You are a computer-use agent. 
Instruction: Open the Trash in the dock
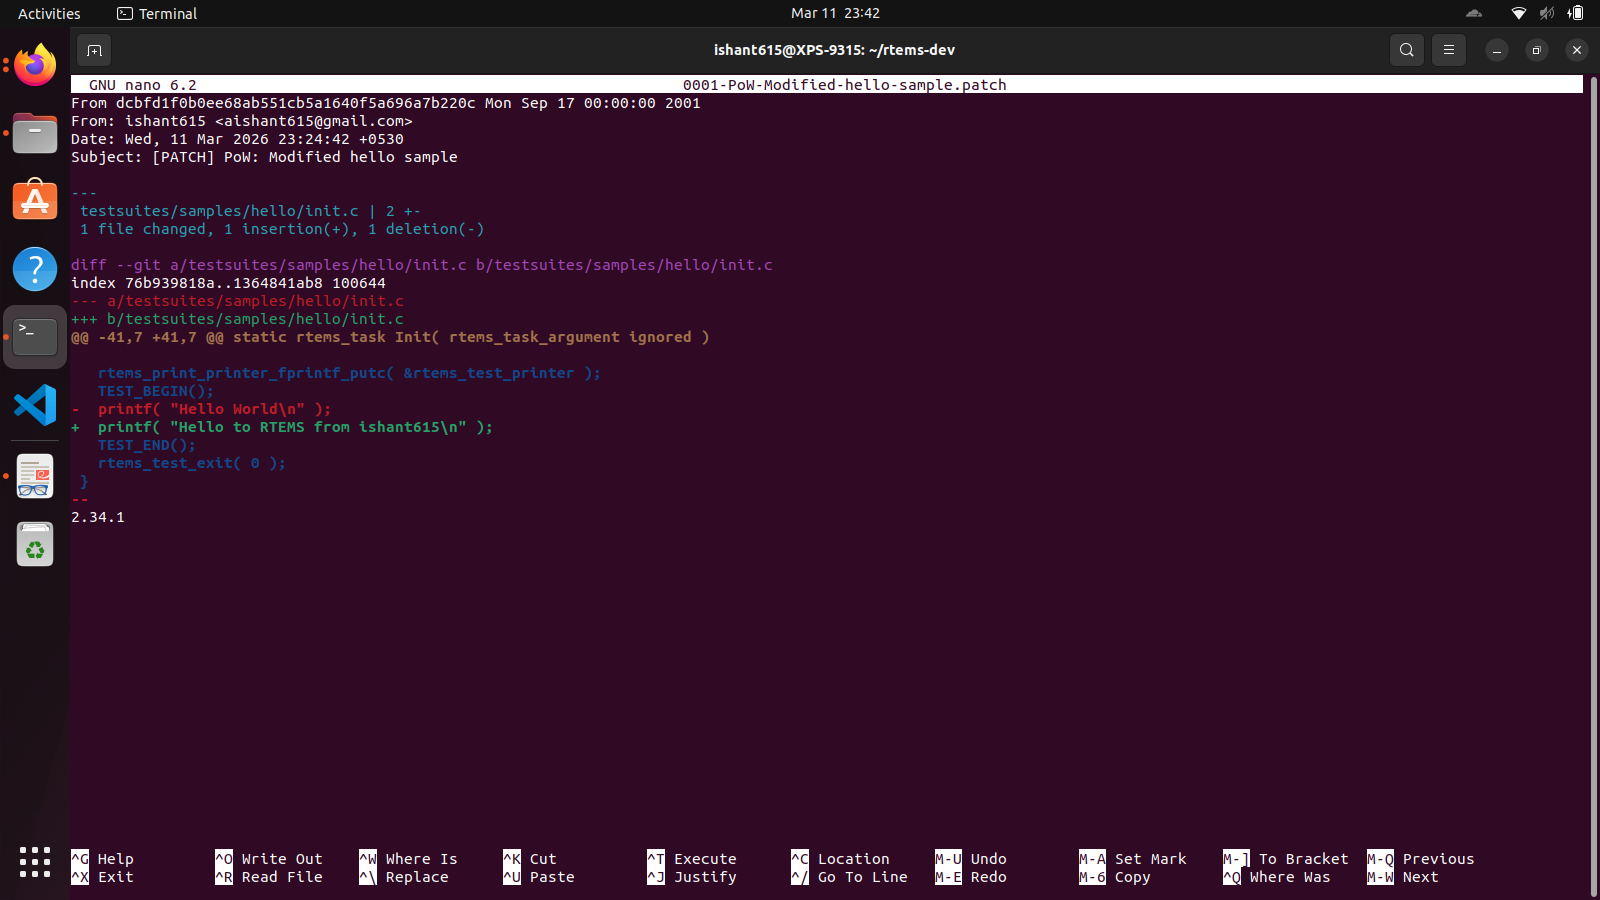35,545
